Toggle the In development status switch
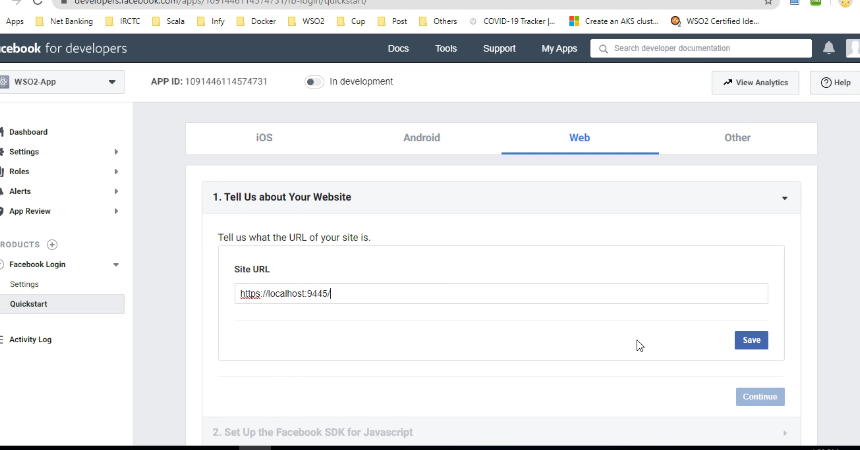Image resolution: width=860 pixels, height=450 pixels. point(314,82)
